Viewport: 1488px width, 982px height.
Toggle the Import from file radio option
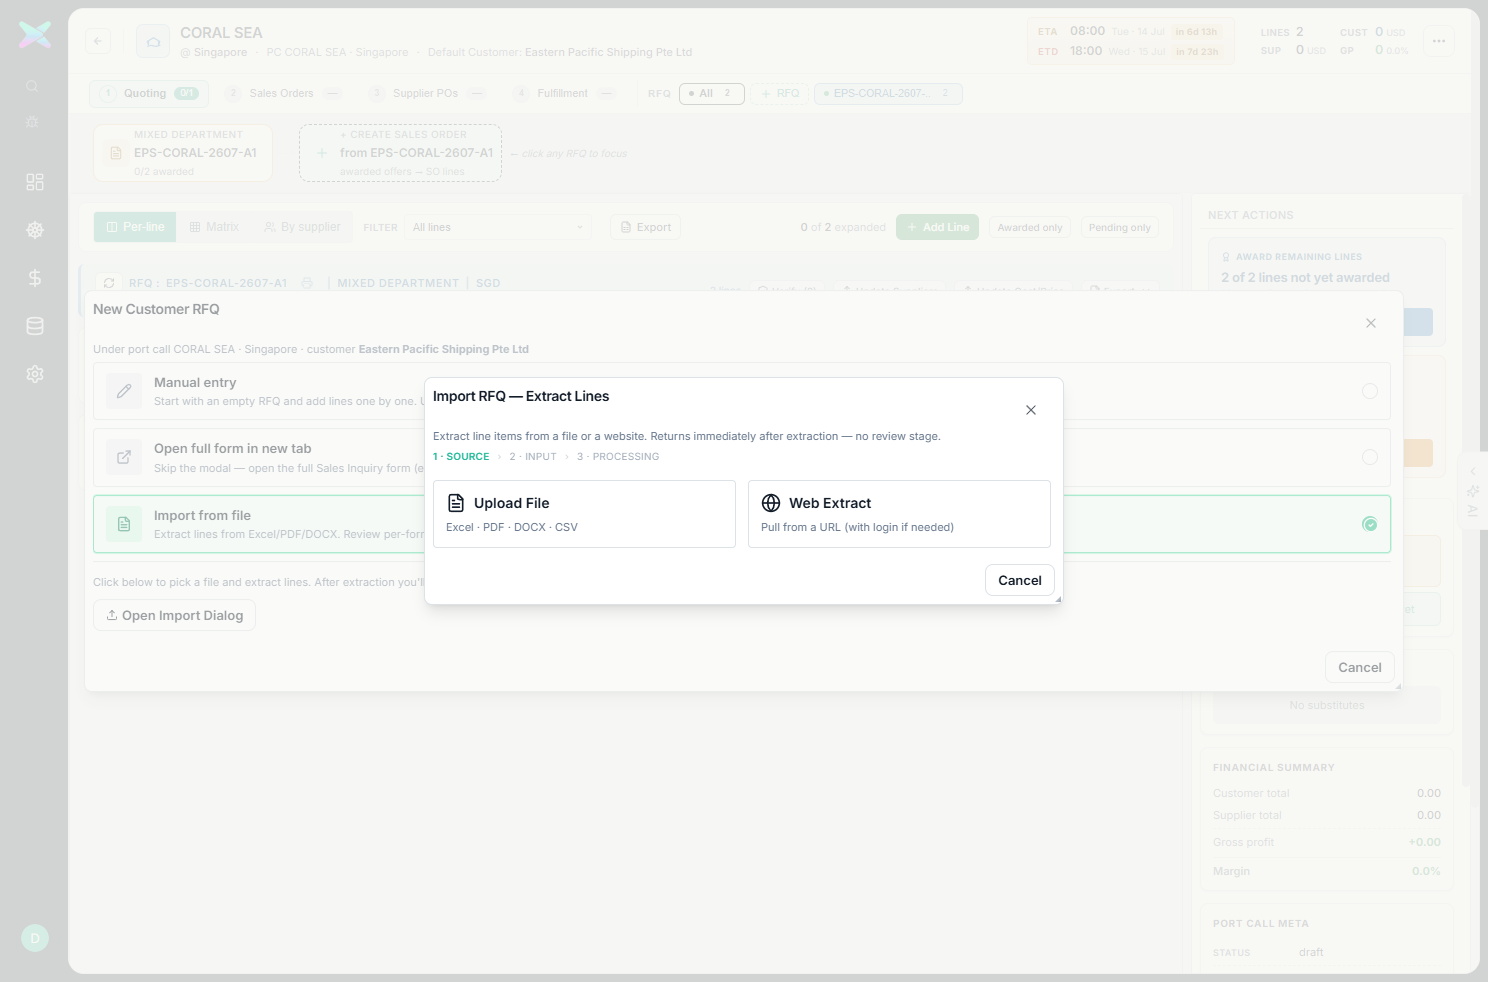(x=1370, y=524)
